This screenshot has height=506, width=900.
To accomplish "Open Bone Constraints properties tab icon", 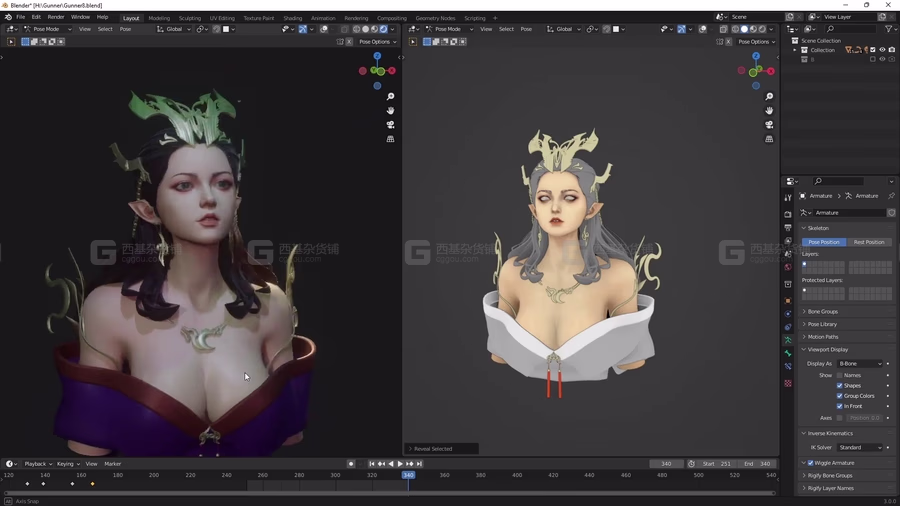I will tap(788, 367).
